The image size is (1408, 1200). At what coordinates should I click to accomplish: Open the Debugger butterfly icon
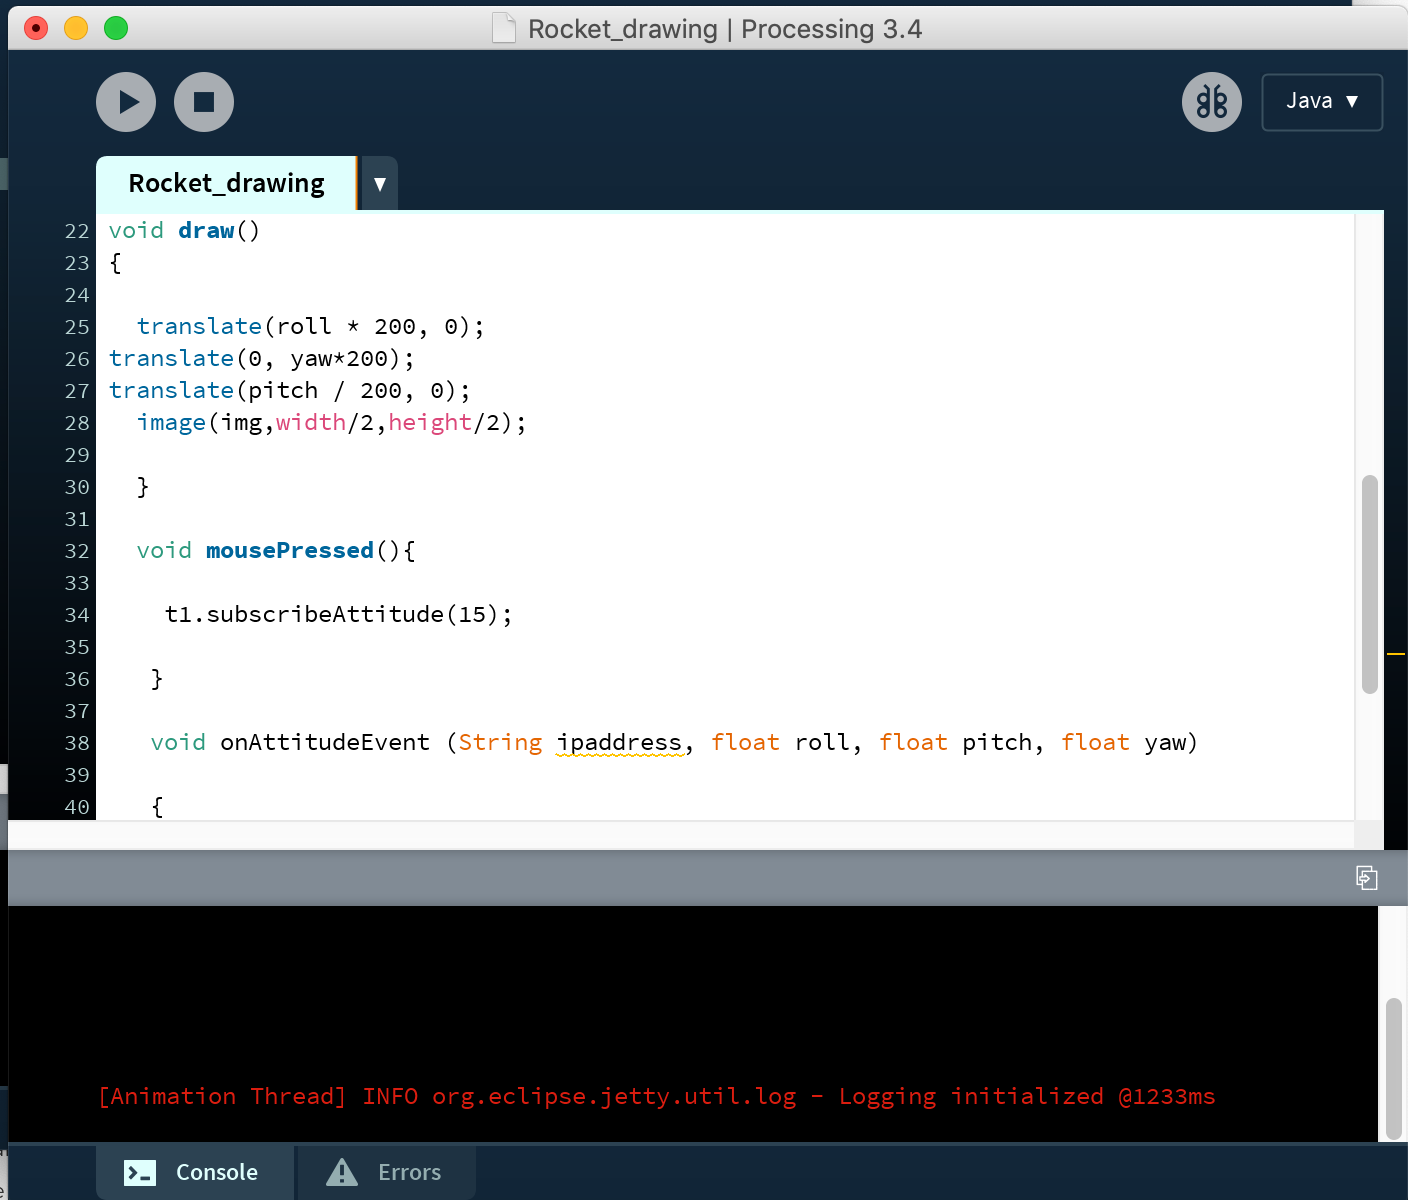(1212, 102)
